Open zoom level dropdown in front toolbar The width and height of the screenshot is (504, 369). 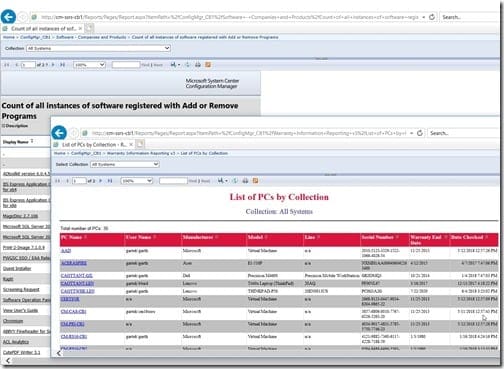pos(137,181)
